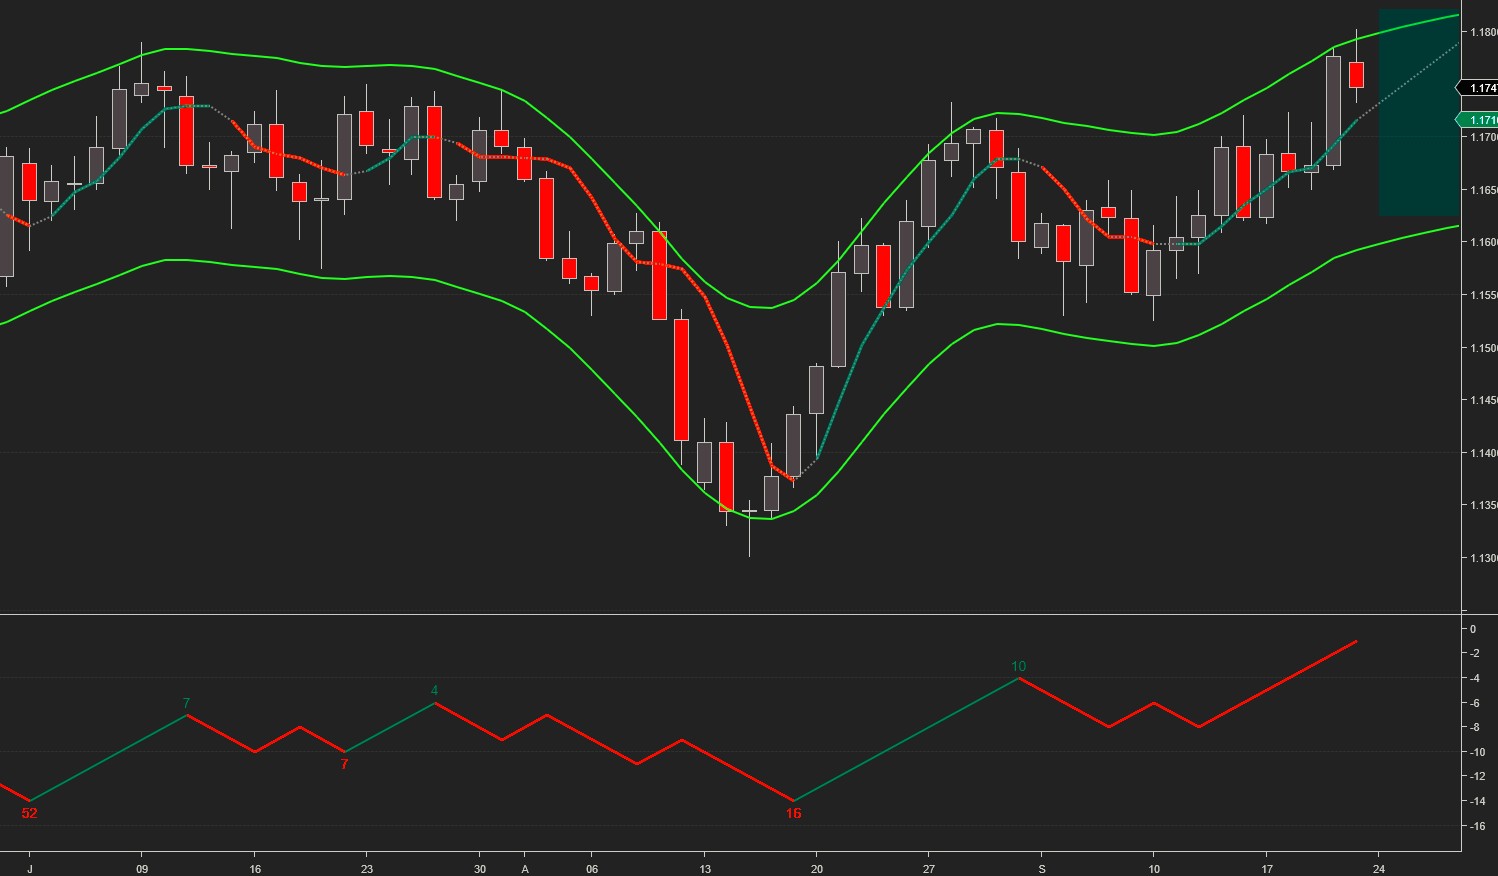Click the S month marker on date axis
Screen dimensions: 1498x876
[x=1042, y=869]
